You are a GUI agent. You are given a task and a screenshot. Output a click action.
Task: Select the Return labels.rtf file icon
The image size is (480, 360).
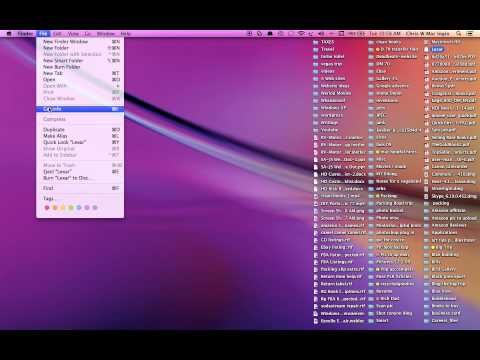pyautogui.click(x=316, y=284)
